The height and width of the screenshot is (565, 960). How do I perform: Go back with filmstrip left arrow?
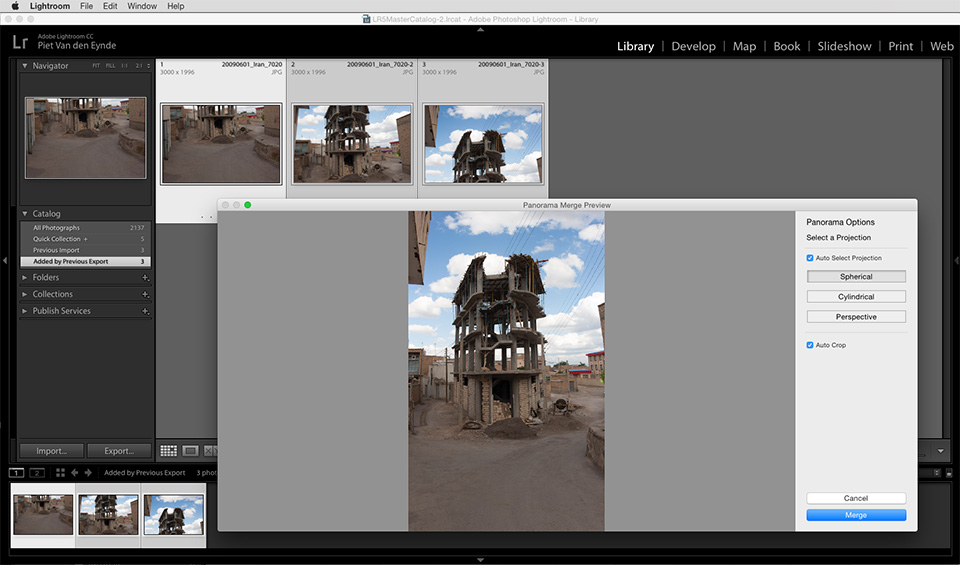tap(75, 473)
